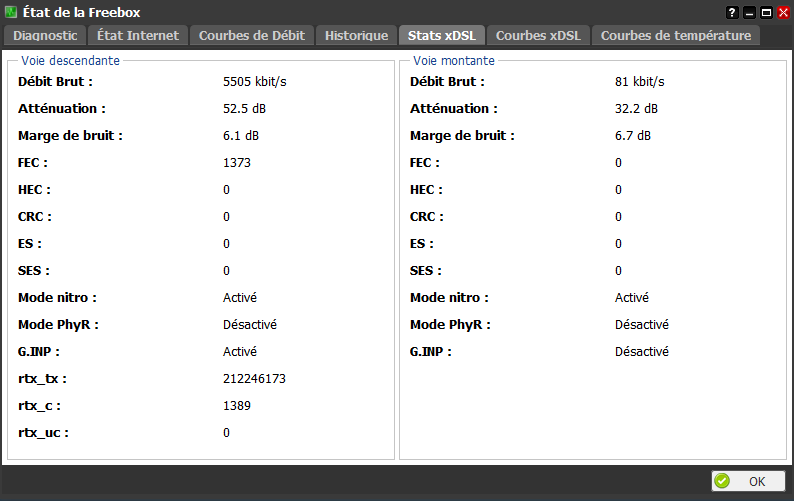
Task: Click the downstream Débit Brut label
Action: point(55,82)
